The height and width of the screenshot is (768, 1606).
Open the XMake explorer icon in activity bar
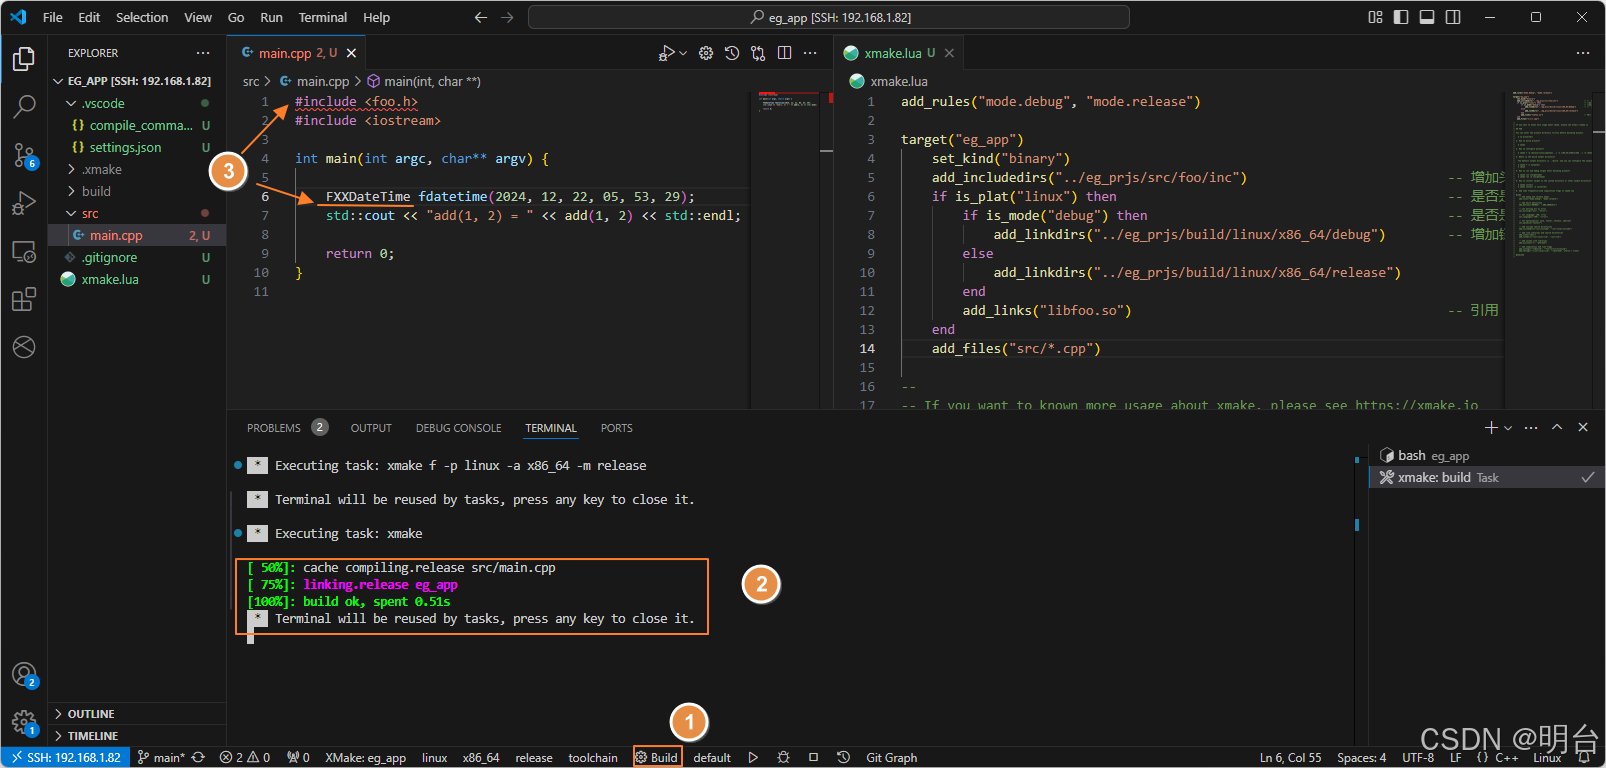24,347
